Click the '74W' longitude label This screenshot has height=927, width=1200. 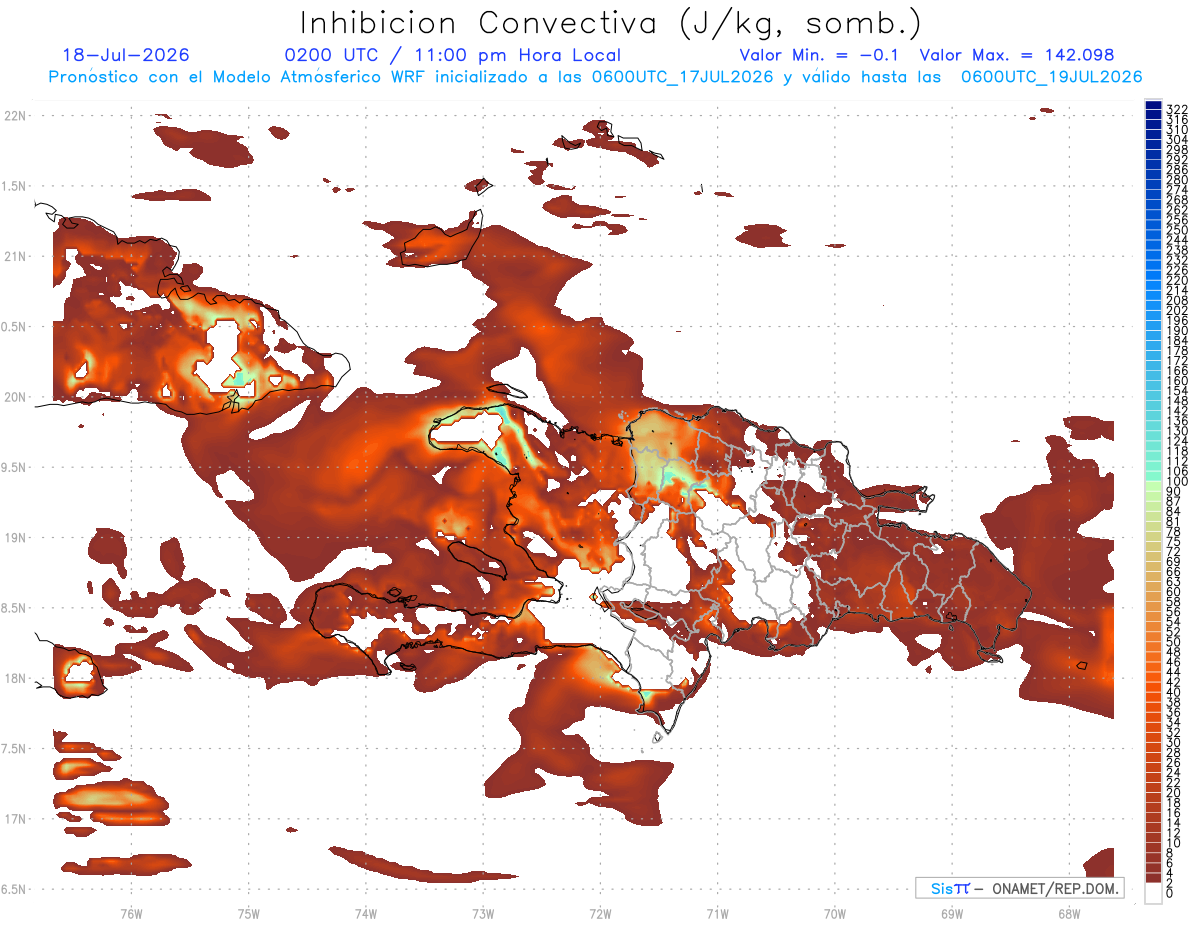click(366, 913)
